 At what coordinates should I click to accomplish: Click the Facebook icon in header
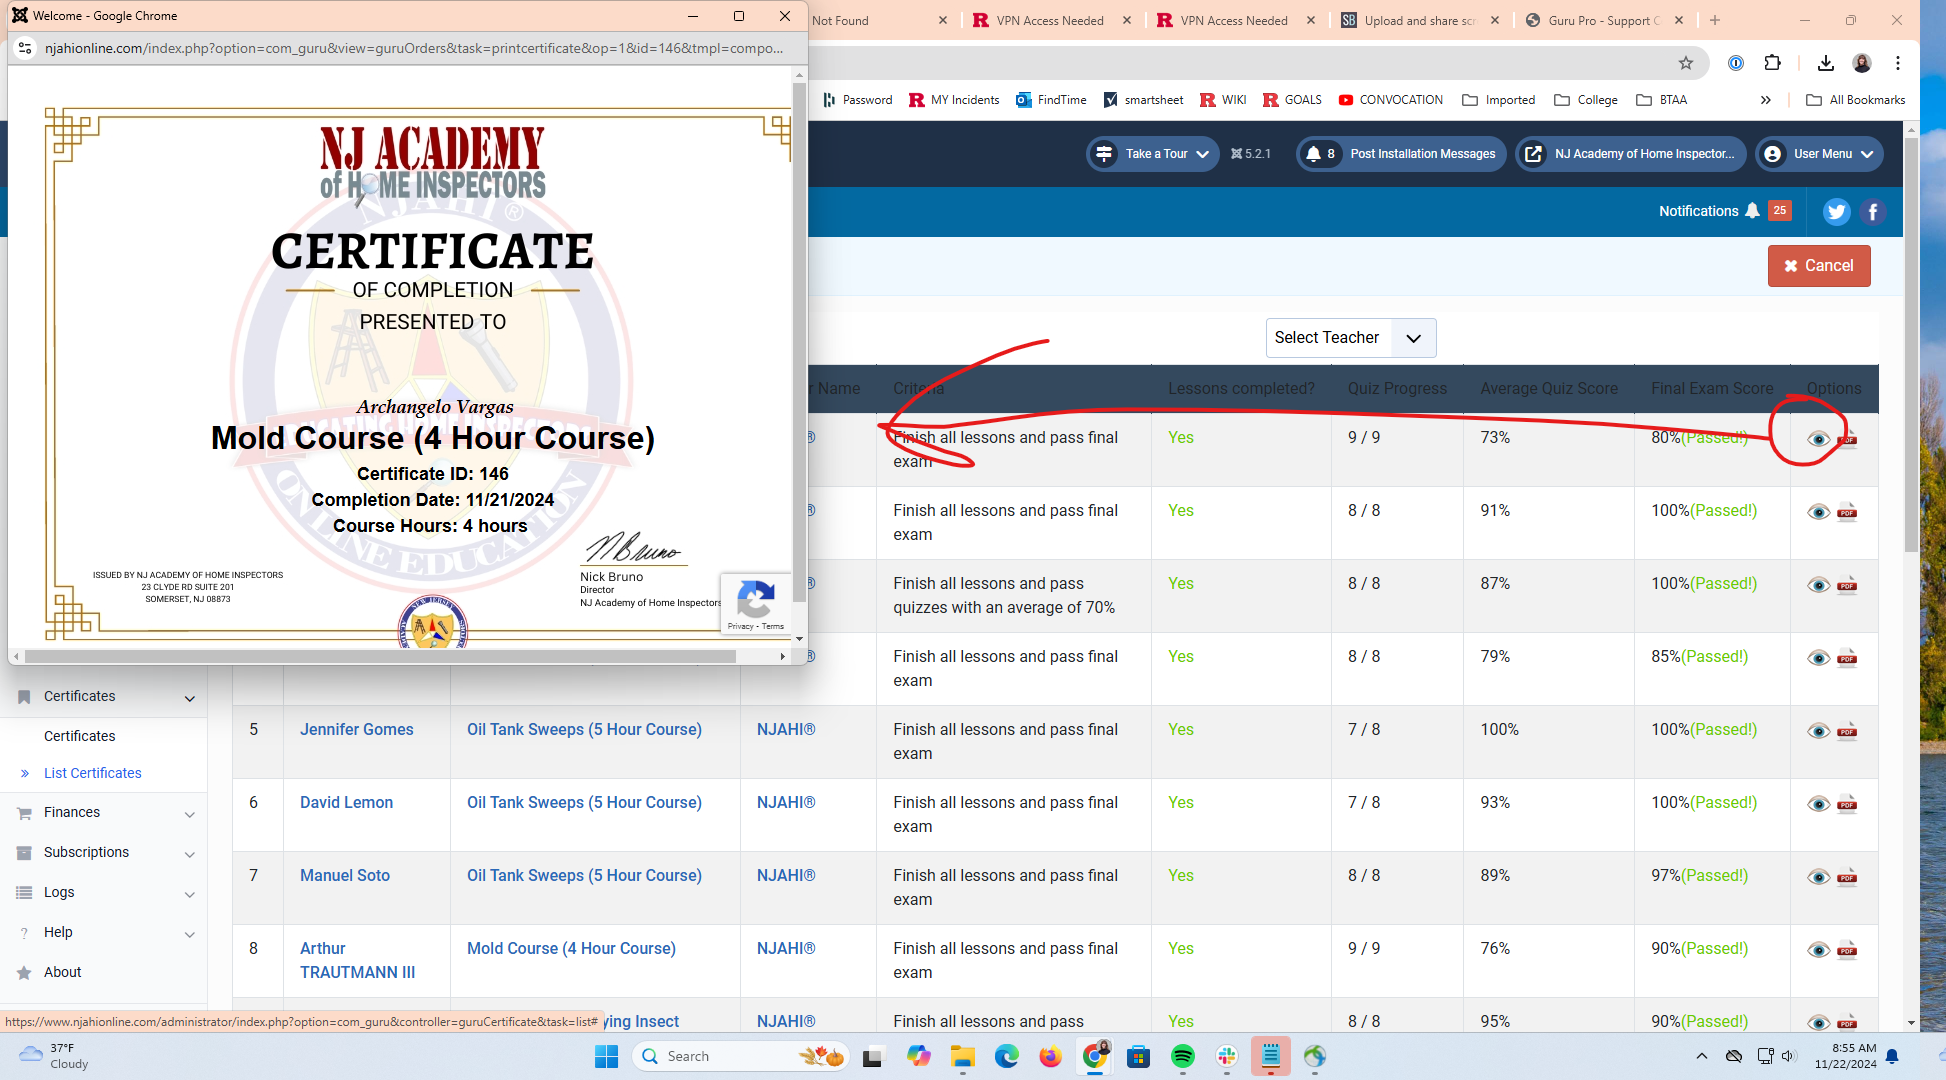[1873, 211]
